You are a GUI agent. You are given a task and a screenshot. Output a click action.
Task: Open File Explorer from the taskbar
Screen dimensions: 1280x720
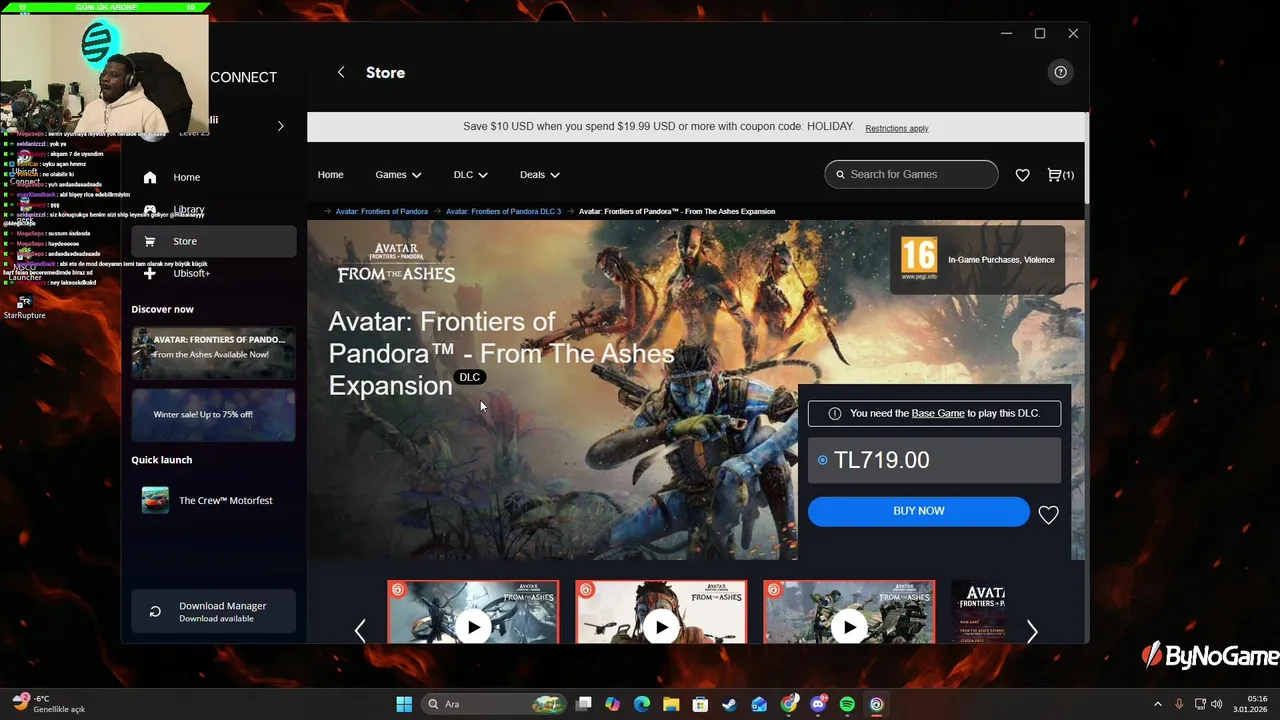(670, 704)
